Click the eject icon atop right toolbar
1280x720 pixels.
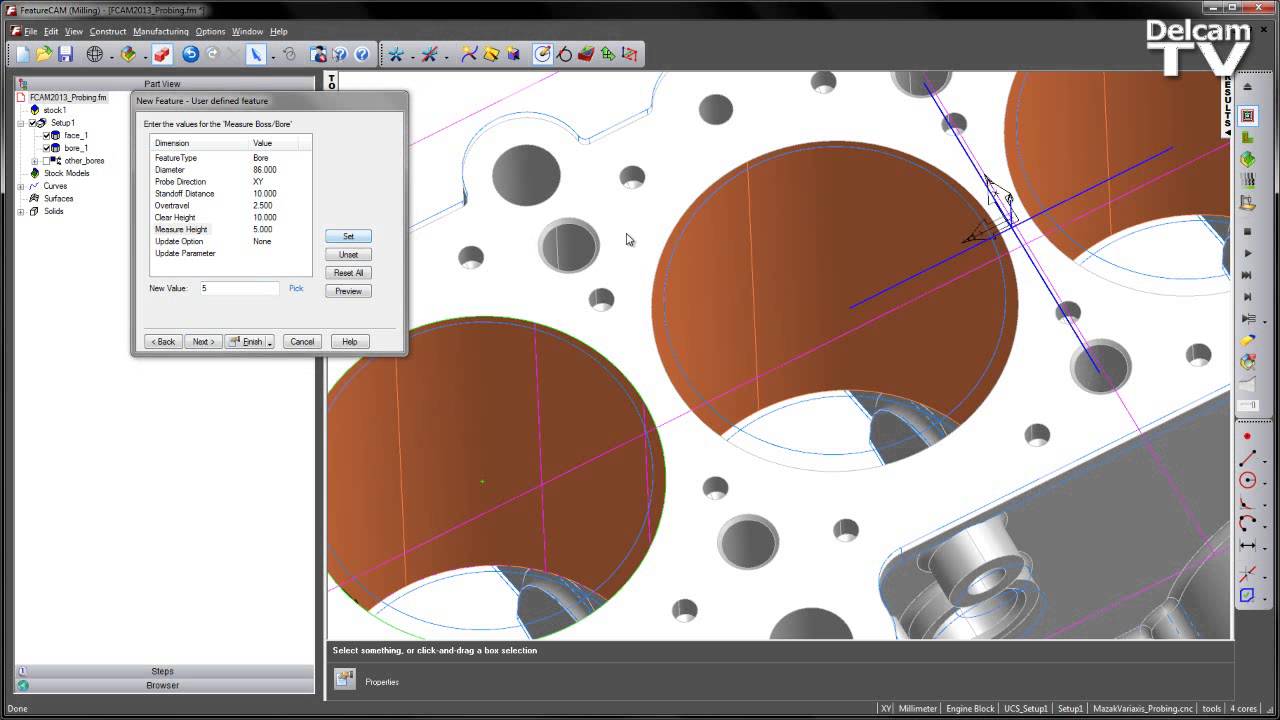(x=1247, y=87)
